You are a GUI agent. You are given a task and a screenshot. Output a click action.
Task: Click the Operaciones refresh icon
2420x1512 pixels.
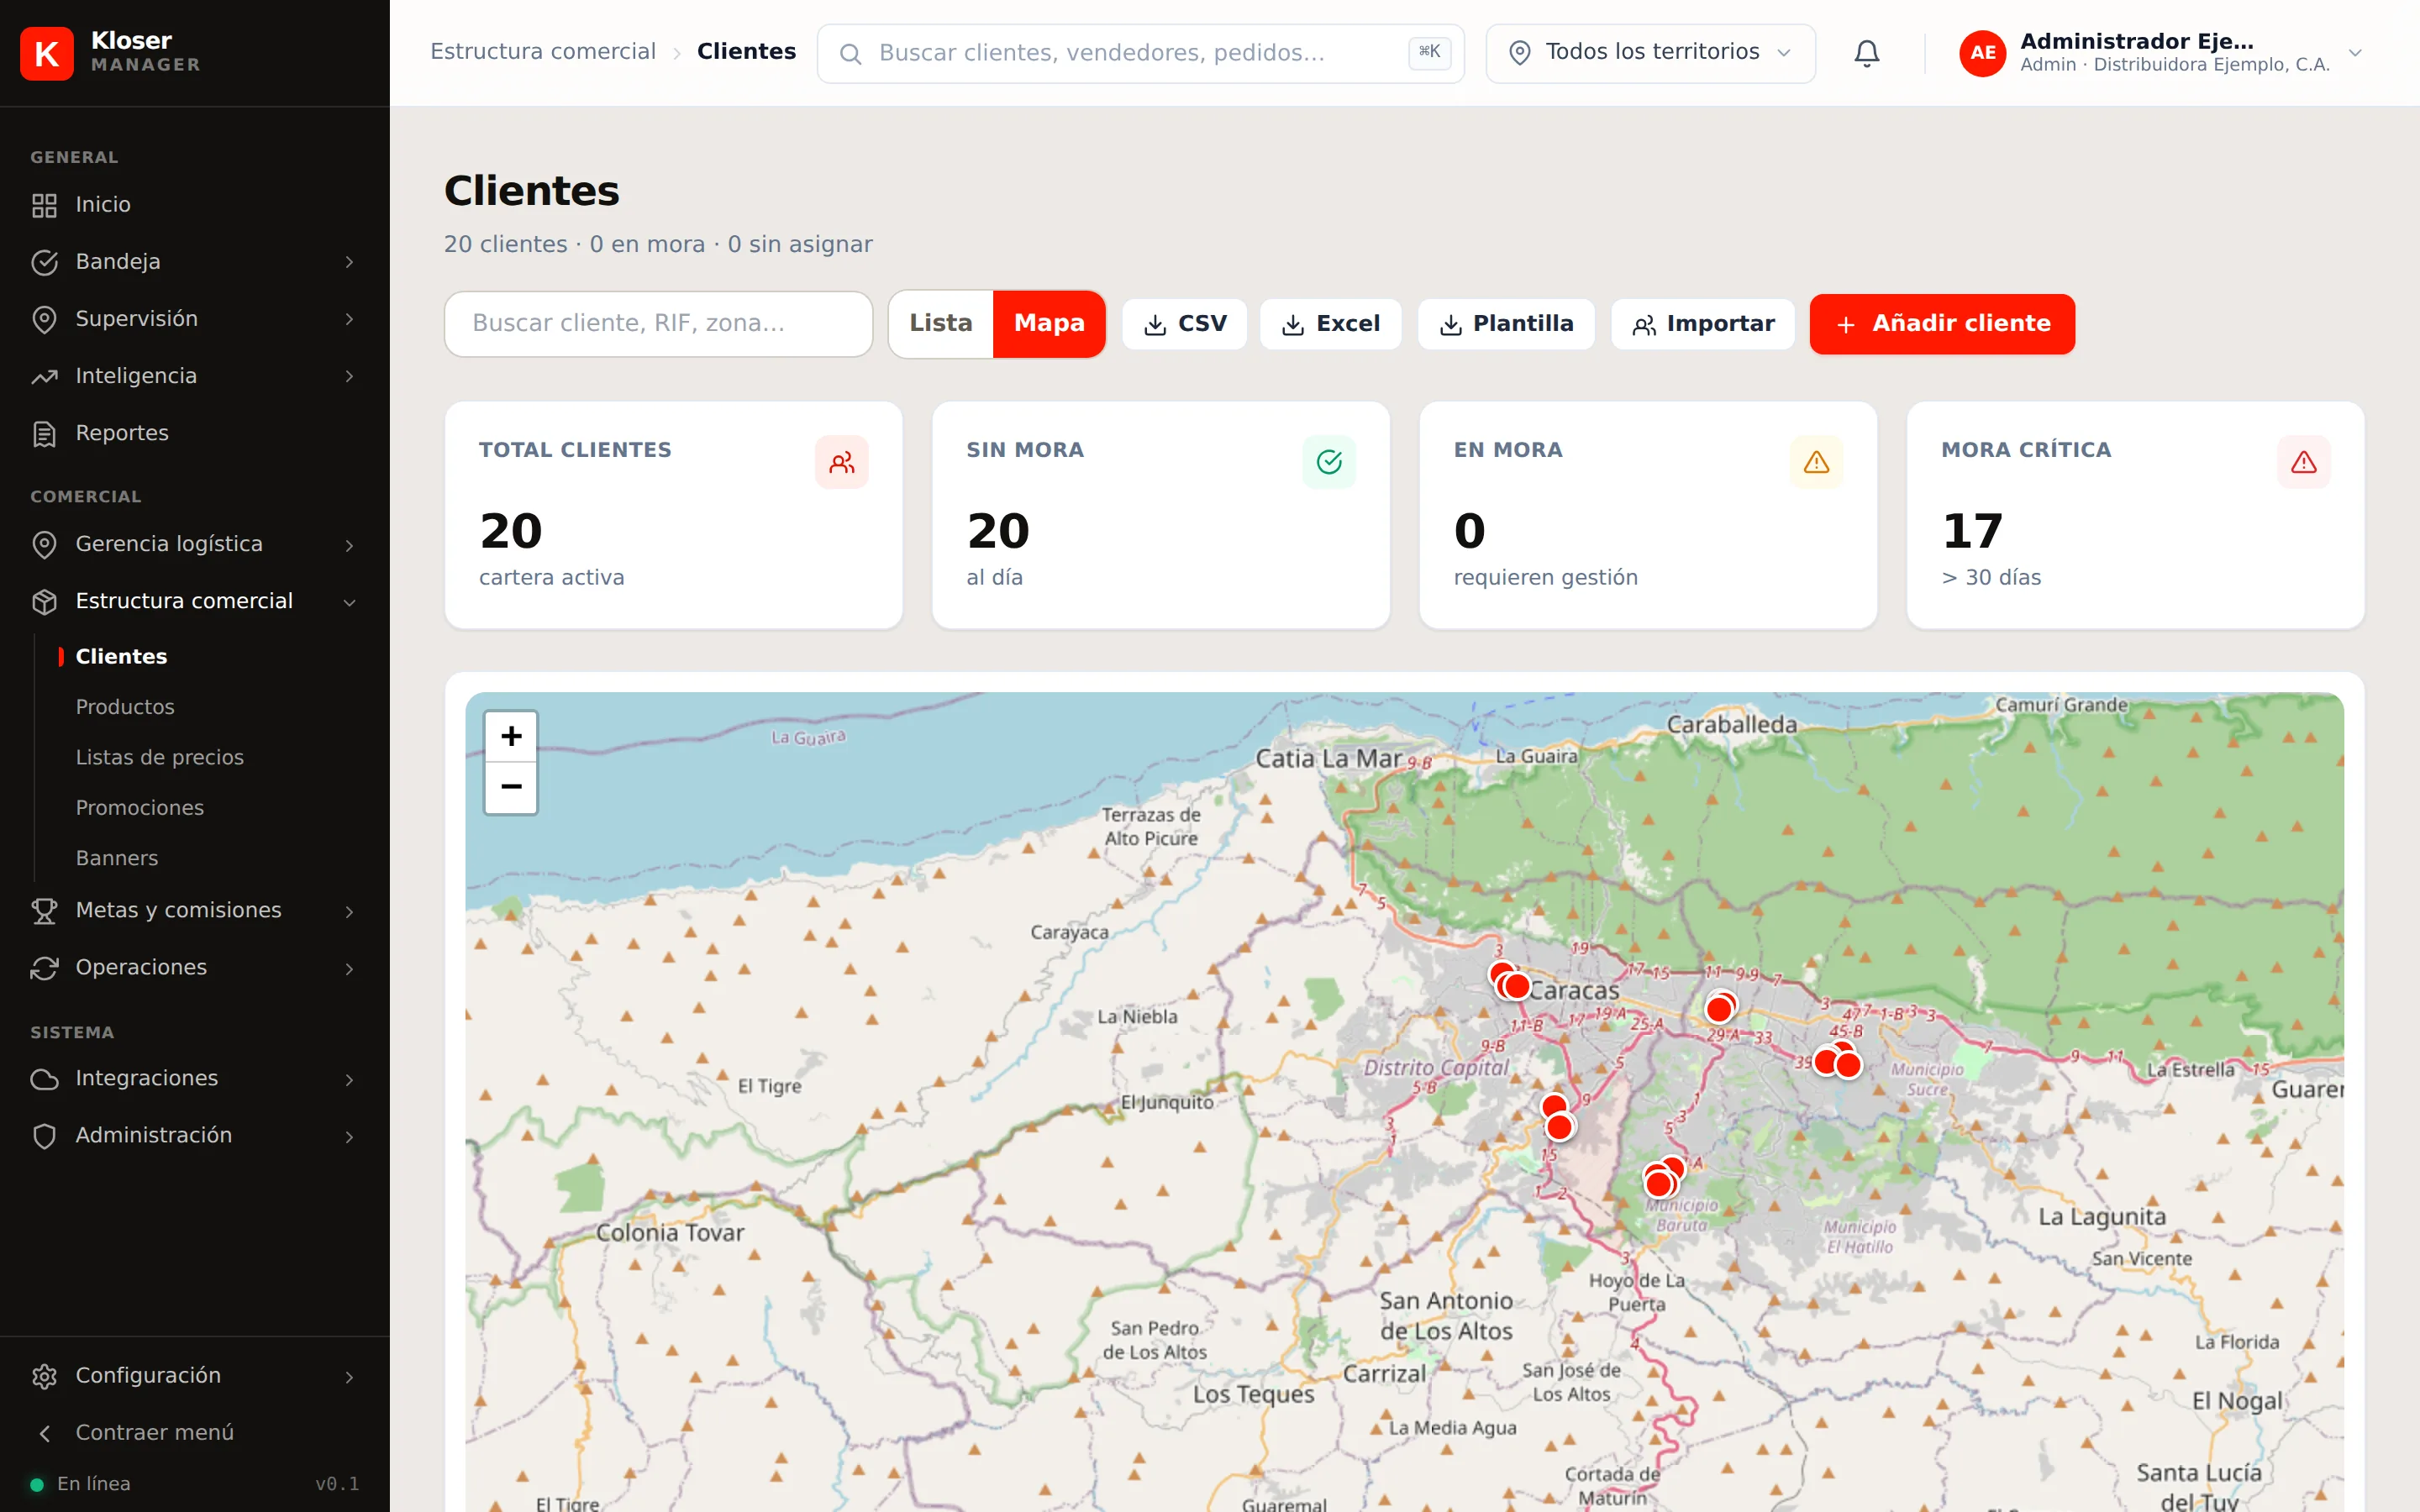(x=44, y=968)
